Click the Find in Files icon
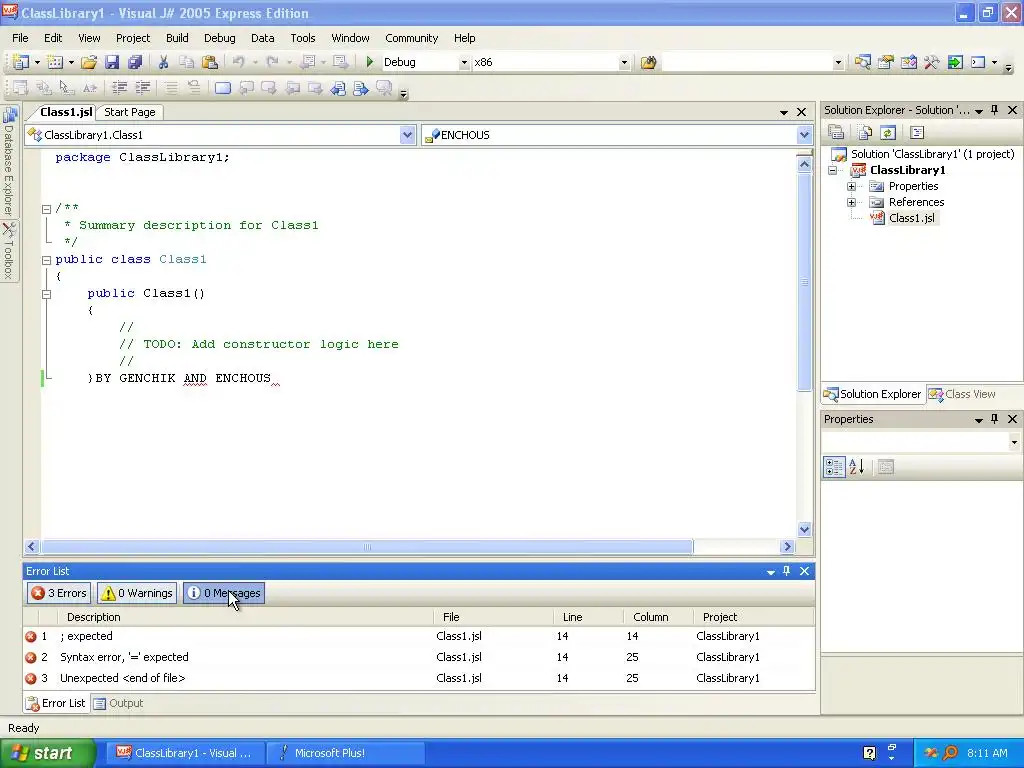 [x=648, y=62]
